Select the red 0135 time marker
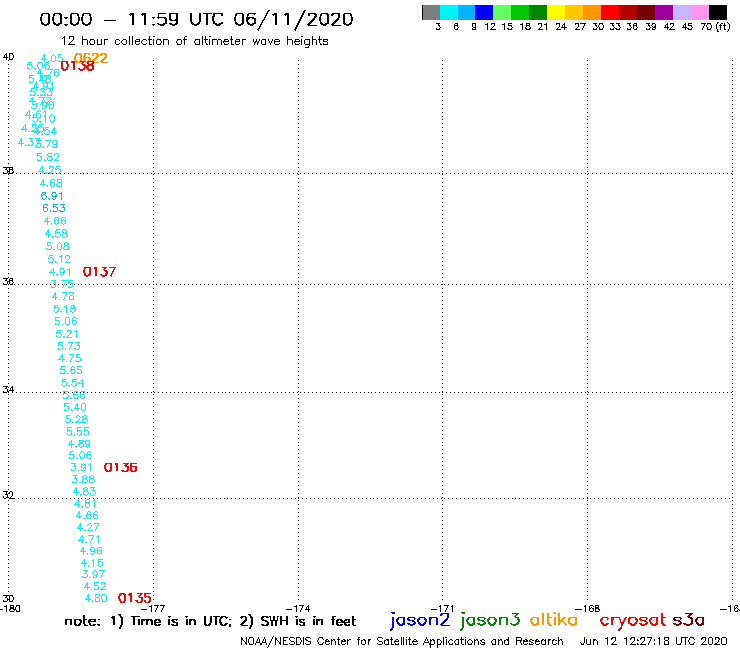Viewport: 740px width, 650px height. click(x=135, y=598)
